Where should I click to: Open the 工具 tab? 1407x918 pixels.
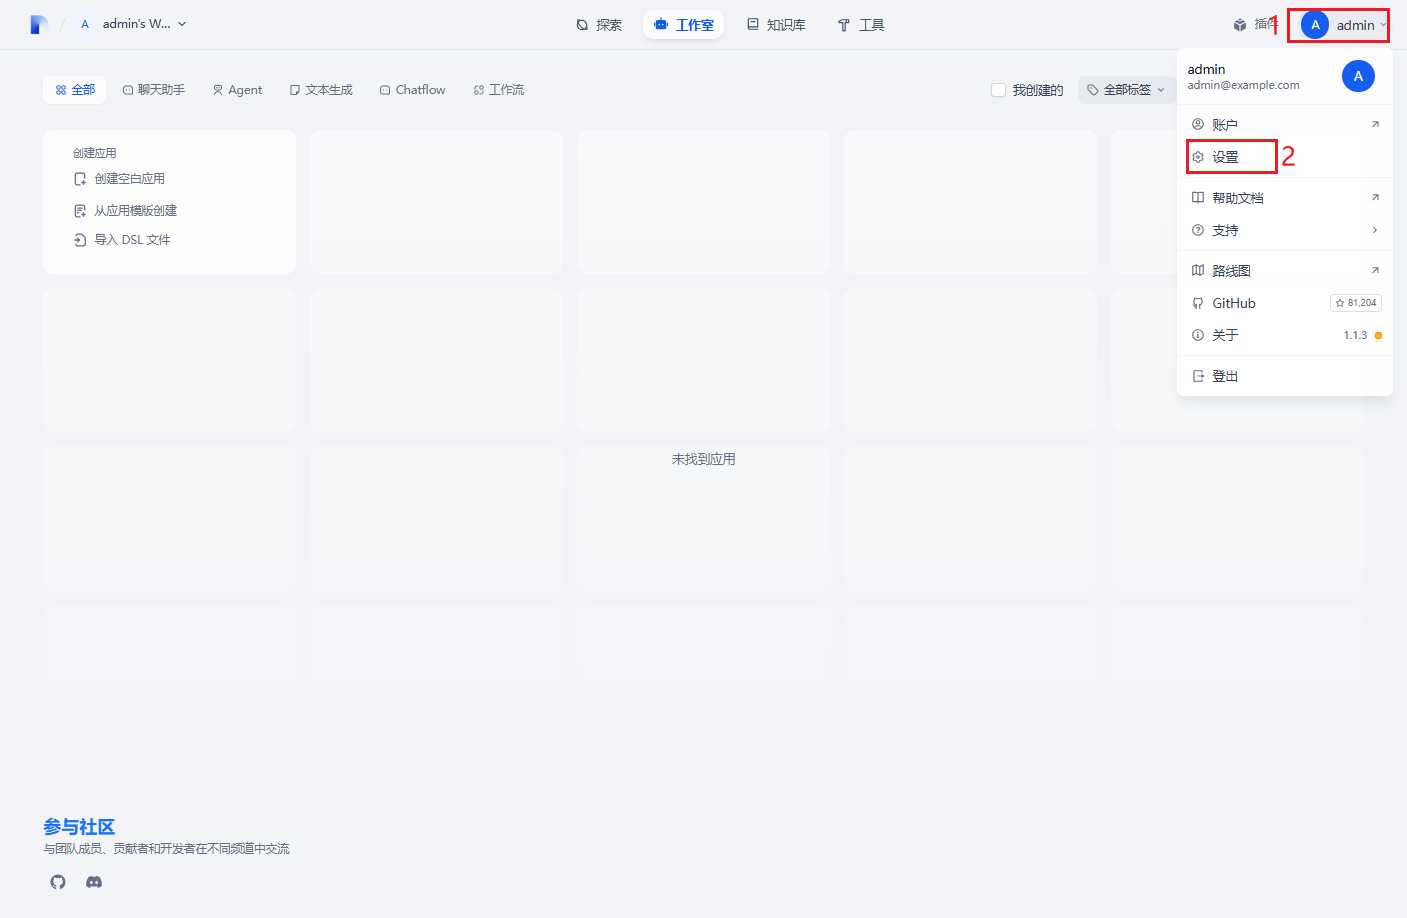click(x=860, y=25)
